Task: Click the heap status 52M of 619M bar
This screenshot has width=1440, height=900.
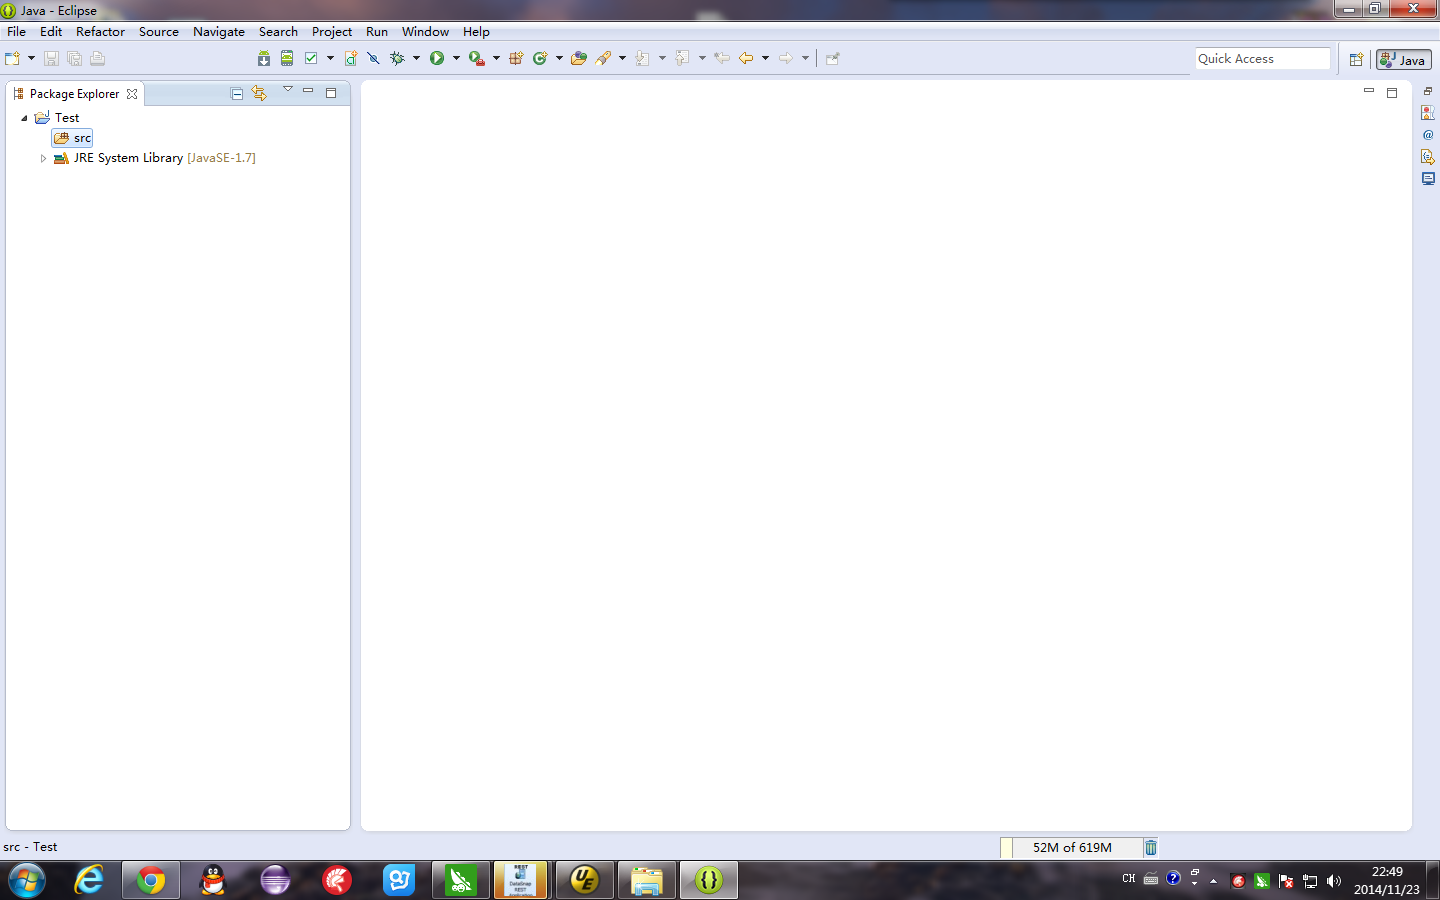Action: pyautogui.click(x=1072, y=847)
